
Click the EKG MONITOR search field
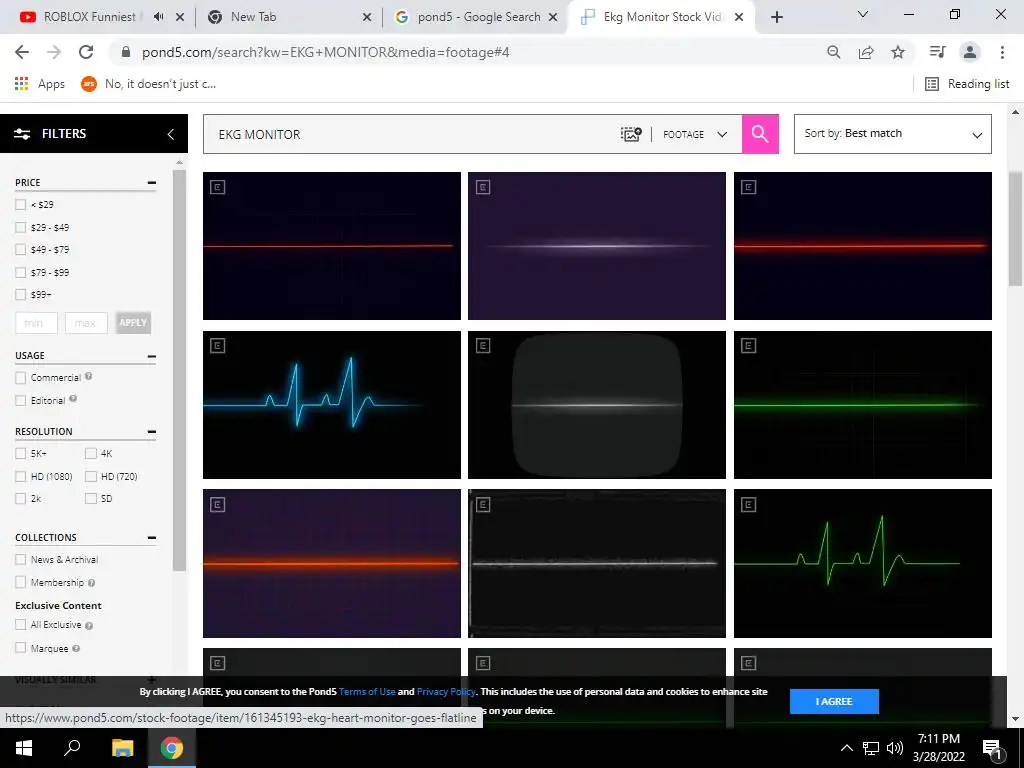pyautogui.click(x=411, y=134)
